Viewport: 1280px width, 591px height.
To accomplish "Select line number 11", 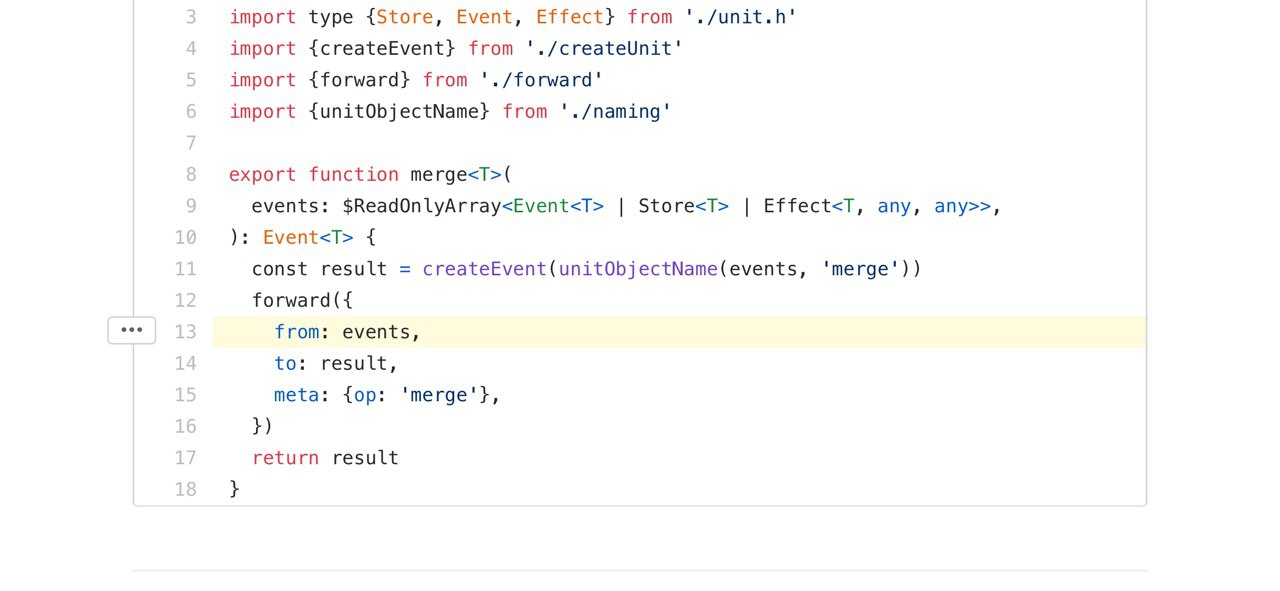I will tap(186, 269).
